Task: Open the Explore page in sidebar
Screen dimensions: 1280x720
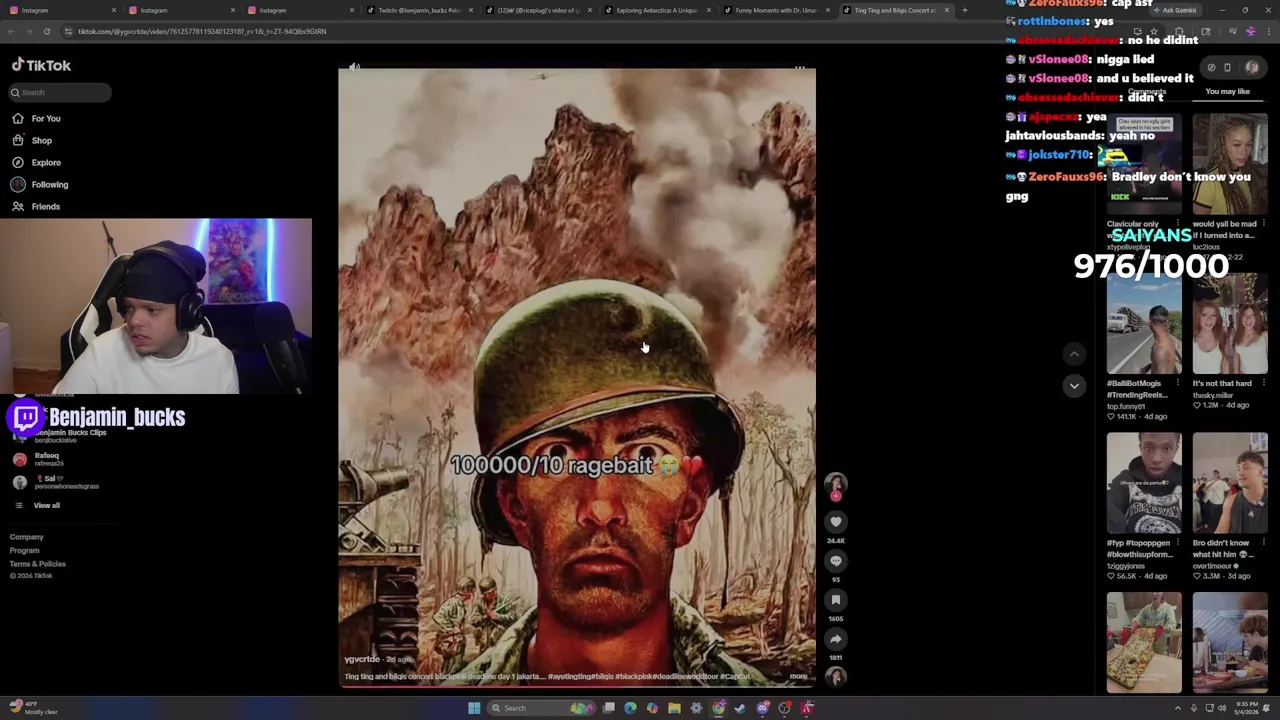Action: point(37,162)
